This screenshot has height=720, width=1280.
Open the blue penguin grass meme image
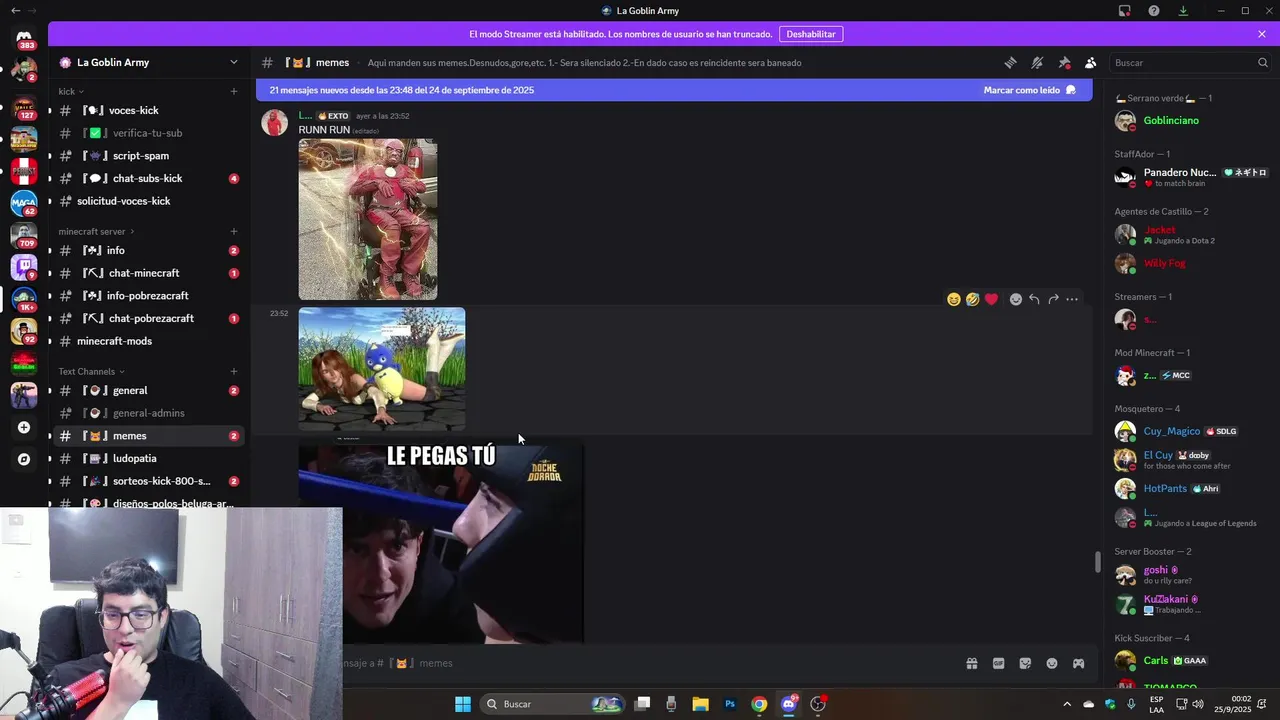382,369
